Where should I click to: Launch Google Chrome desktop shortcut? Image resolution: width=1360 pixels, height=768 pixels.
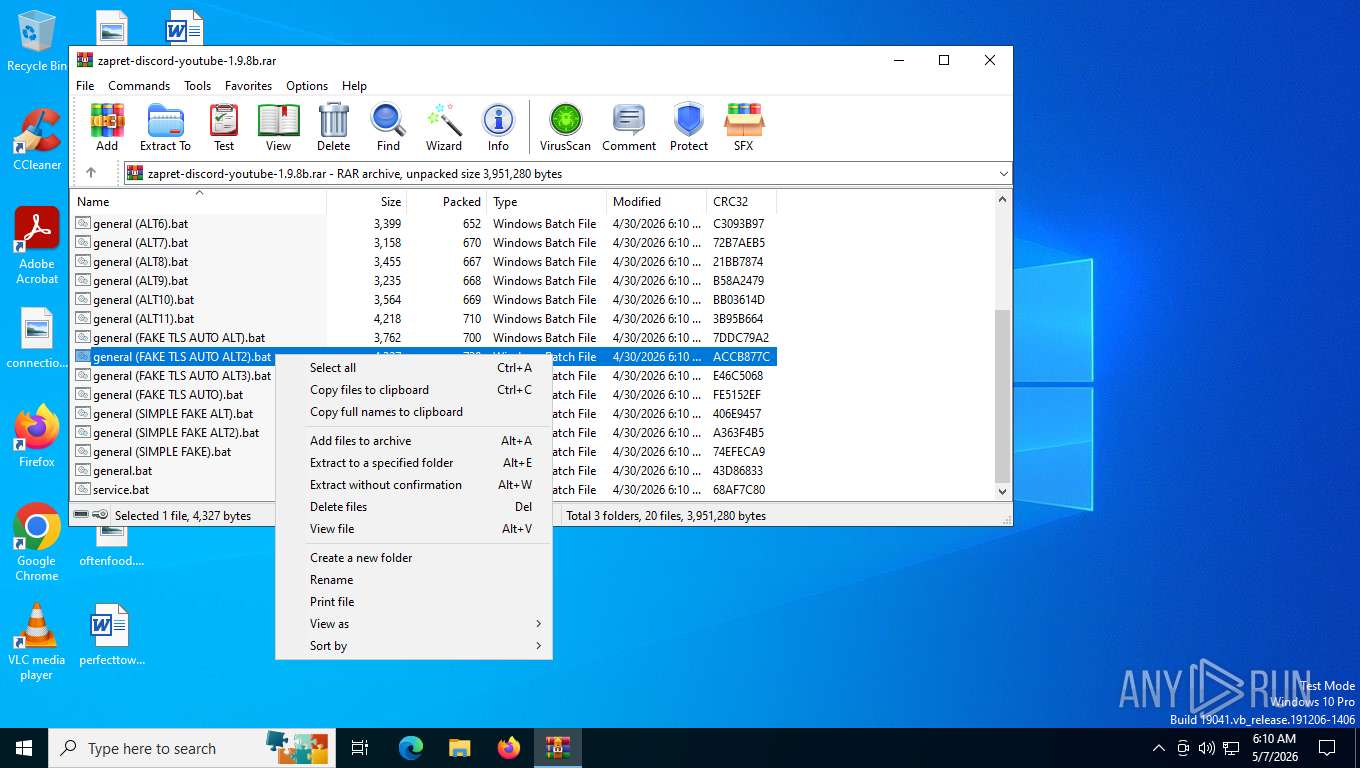[37, 542]
